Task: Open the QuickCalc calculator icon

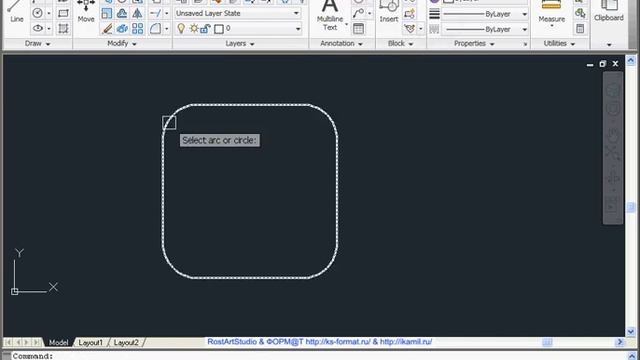Action: pos(580,29)
